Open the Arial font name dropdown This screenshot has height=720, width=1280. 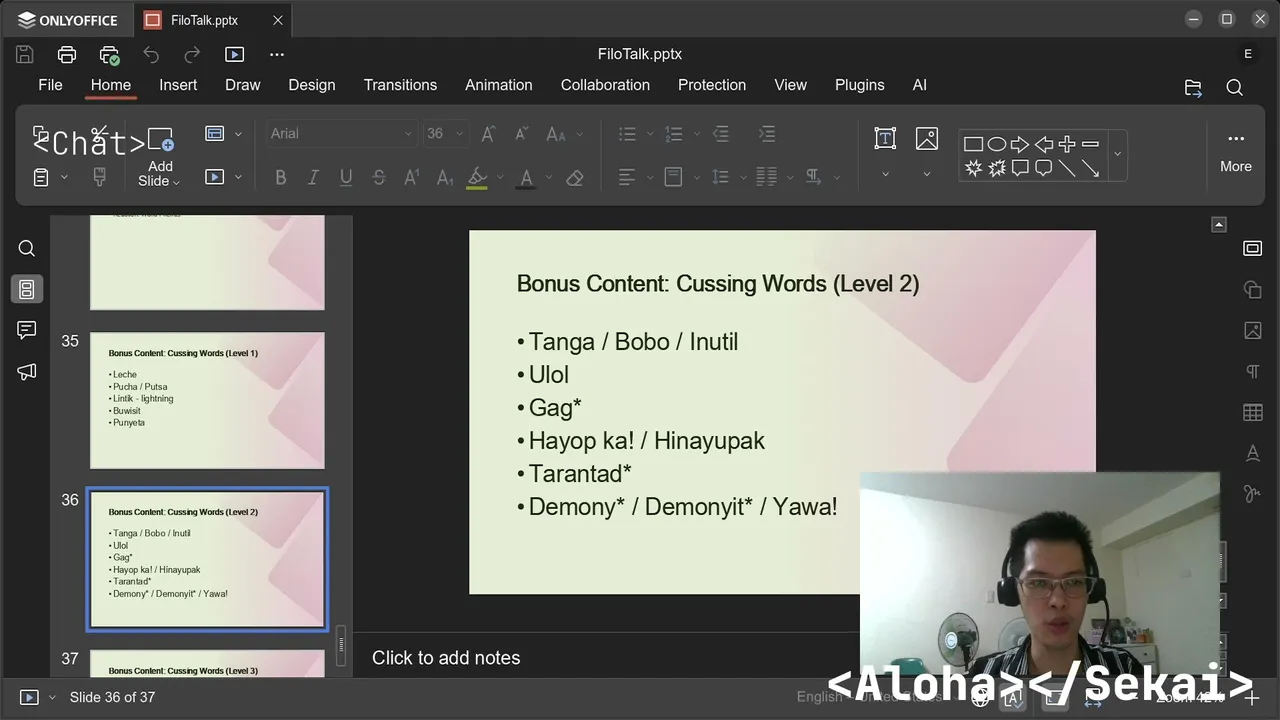tap(408, 134)
